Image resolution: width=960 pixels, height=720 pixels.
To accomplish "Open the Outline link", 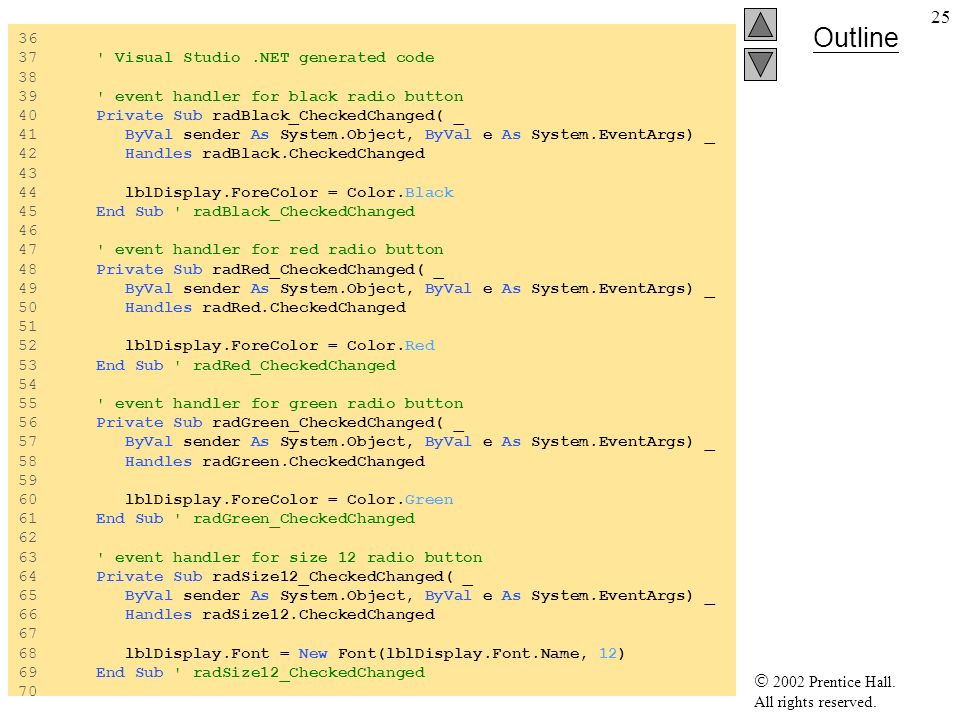I will click(855, 38).
